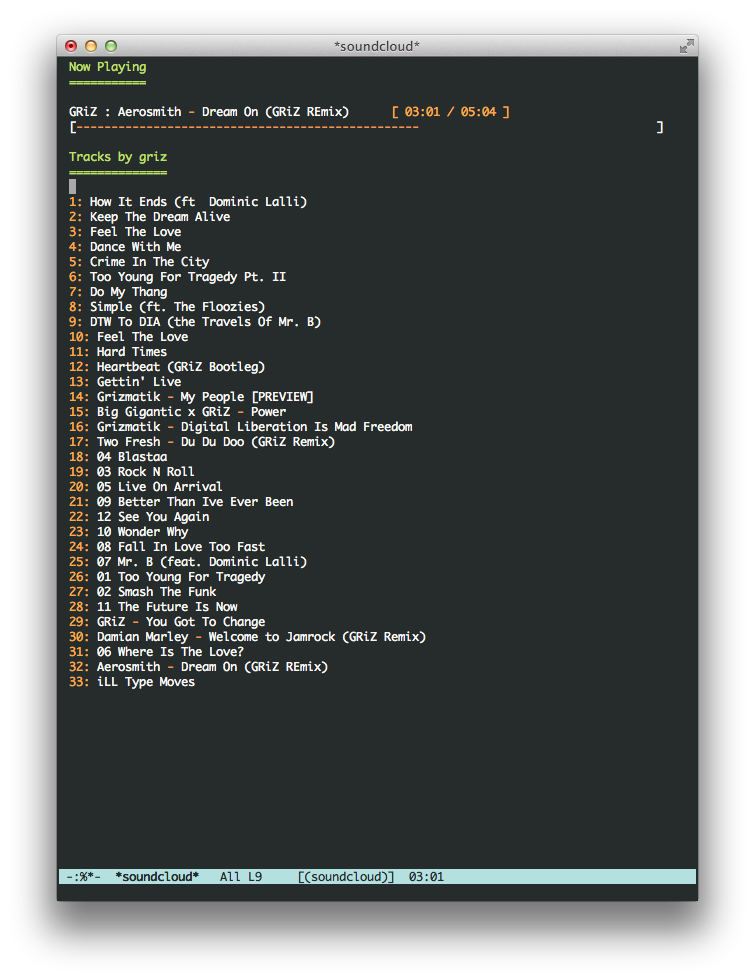Viewport: 755px width, 980px height.
Task: Select track 4 Dance With Me
Action: 125,247
